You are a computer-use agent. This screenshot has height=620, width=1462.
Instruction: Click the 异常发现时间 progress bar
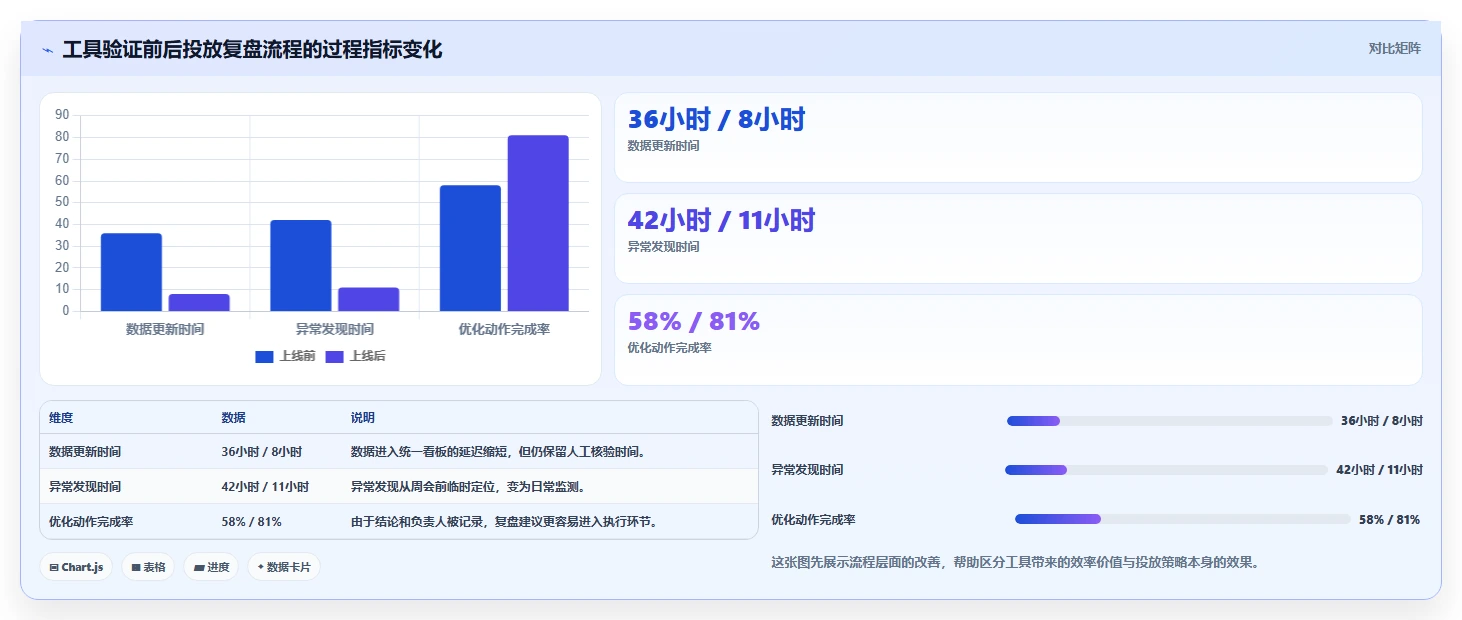click(1166, 470)
